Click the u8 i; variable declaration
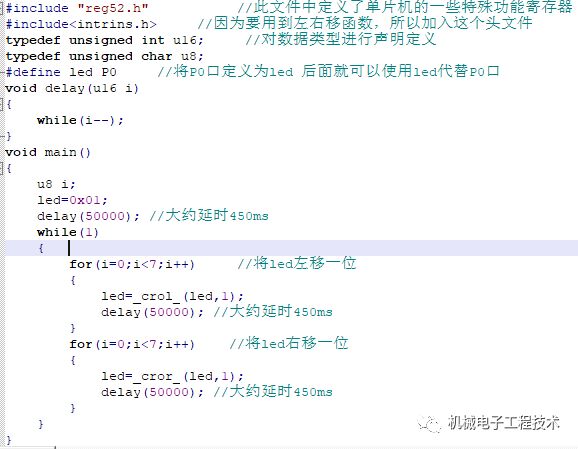Screen dimensions: 578x449 click(x=56, y=184)
